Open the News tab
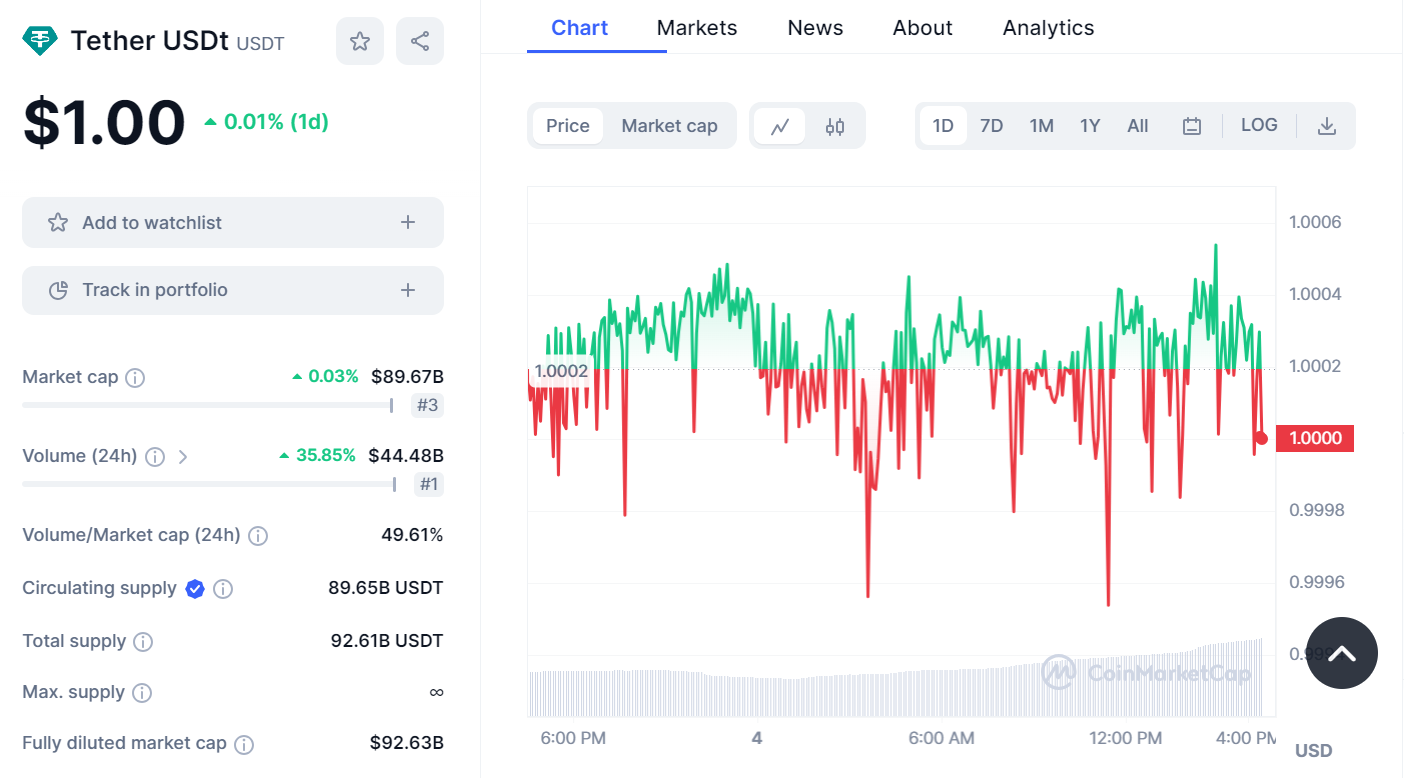Viewport: 1404px width, 778px height. (815, 28)
